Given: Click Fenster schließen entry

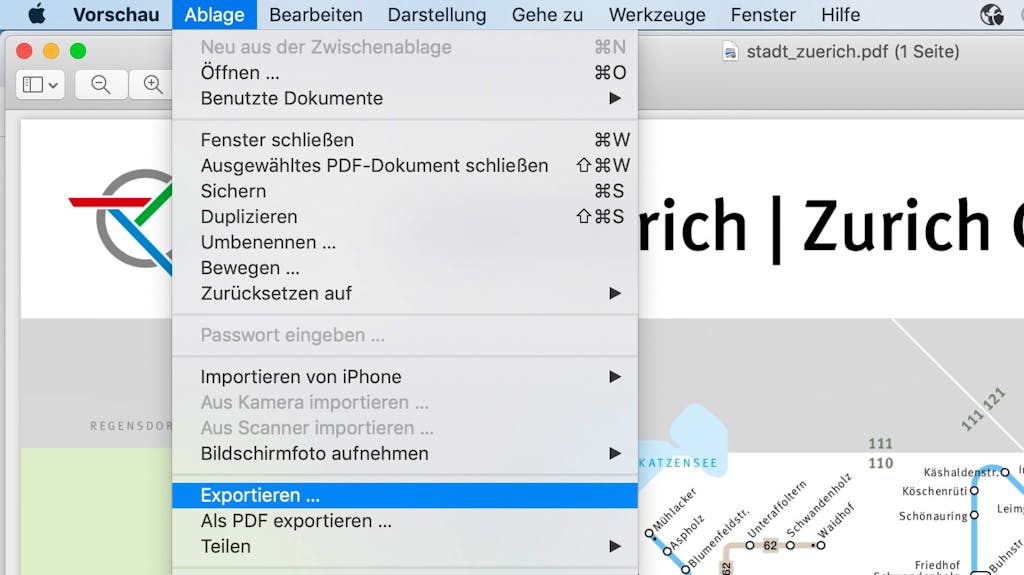Looking at the screenshot, I should (405, 140).
